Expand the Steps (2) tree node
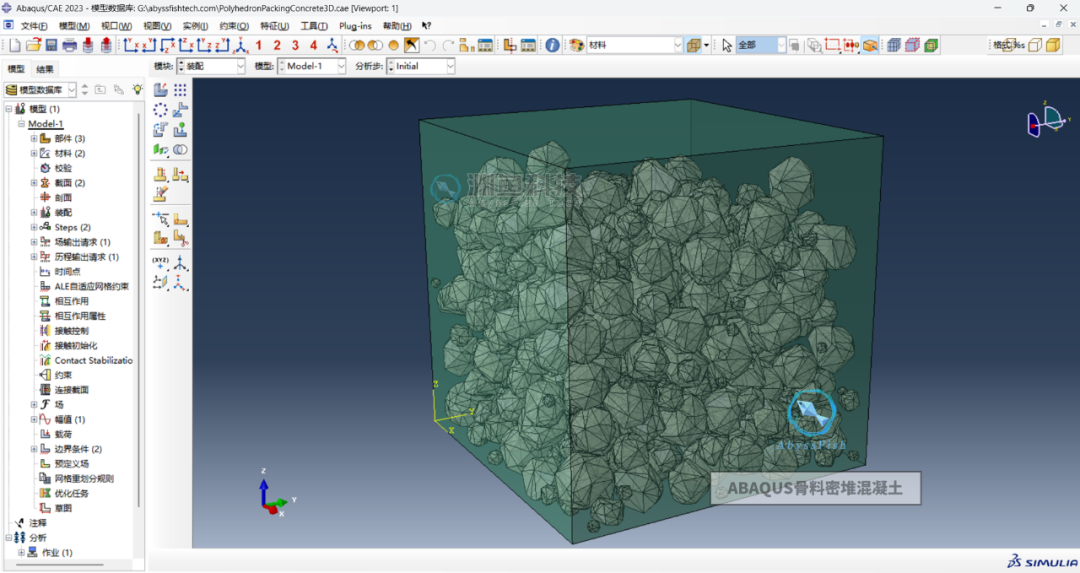The height and width of the screenshot is (573, 1080). pyautogui.click(x=34, y=227)
